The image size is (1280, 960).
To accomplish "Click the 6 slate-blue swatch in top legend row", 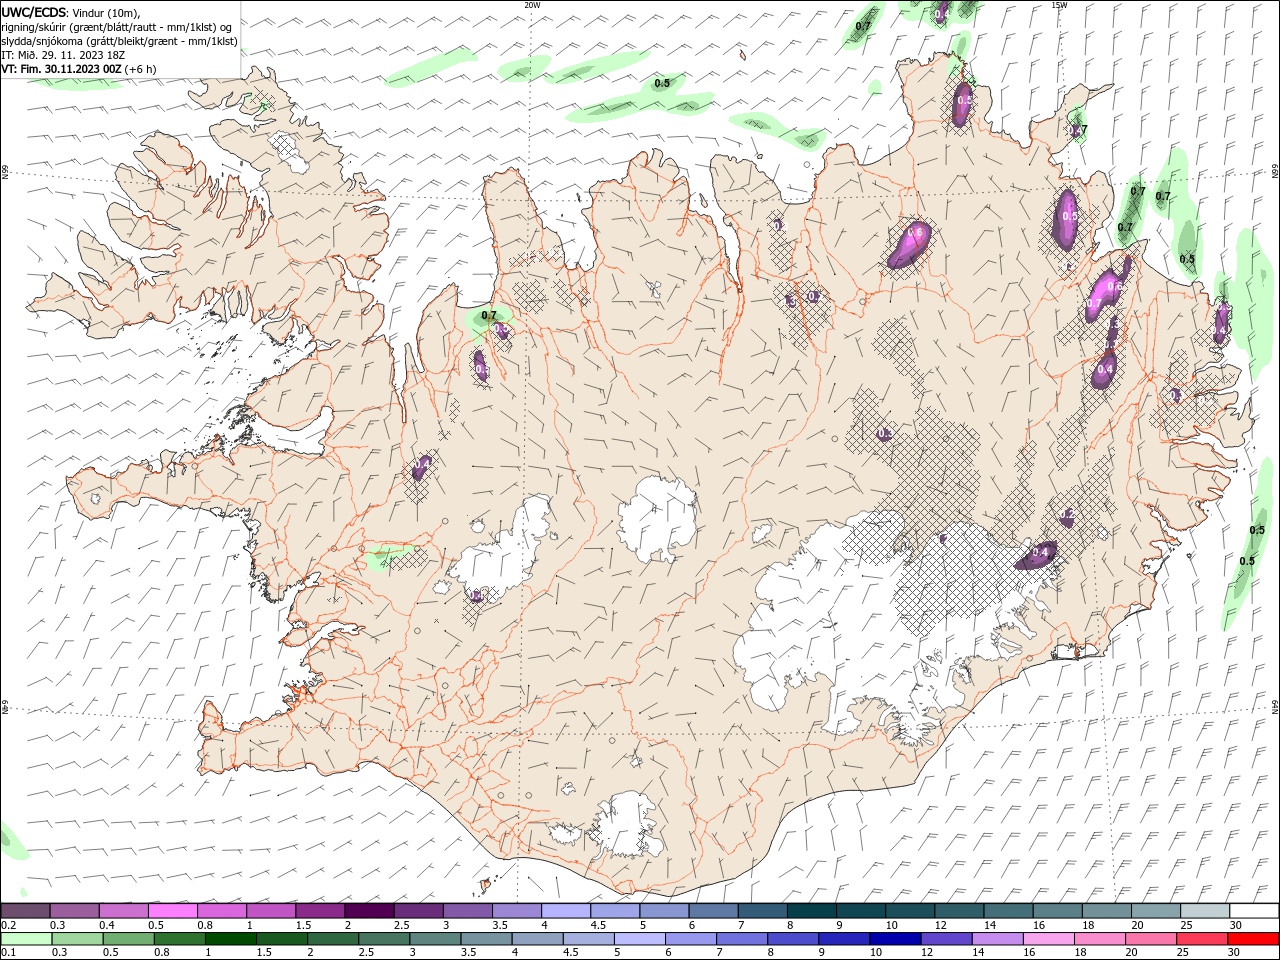I will pyautogui.click(x=714, y=911).
